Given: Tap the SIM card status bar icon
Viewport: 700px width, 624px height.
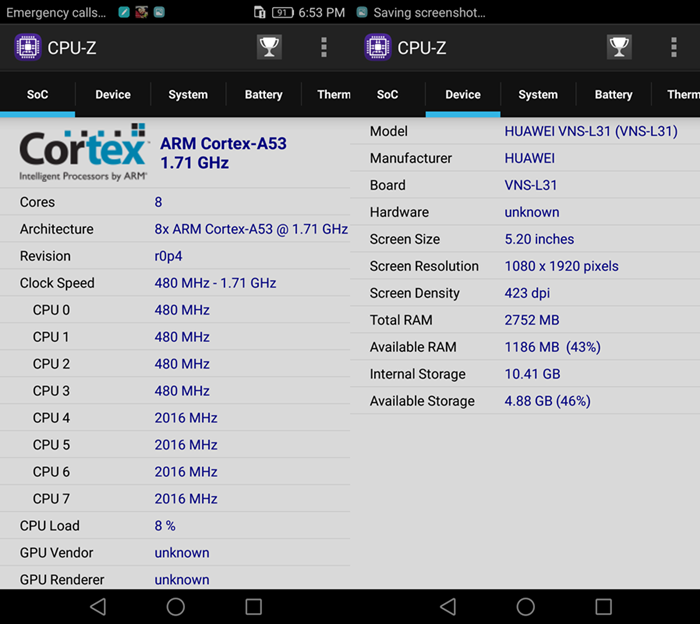Looking at the screenshot, I should (x=259, y=12).
